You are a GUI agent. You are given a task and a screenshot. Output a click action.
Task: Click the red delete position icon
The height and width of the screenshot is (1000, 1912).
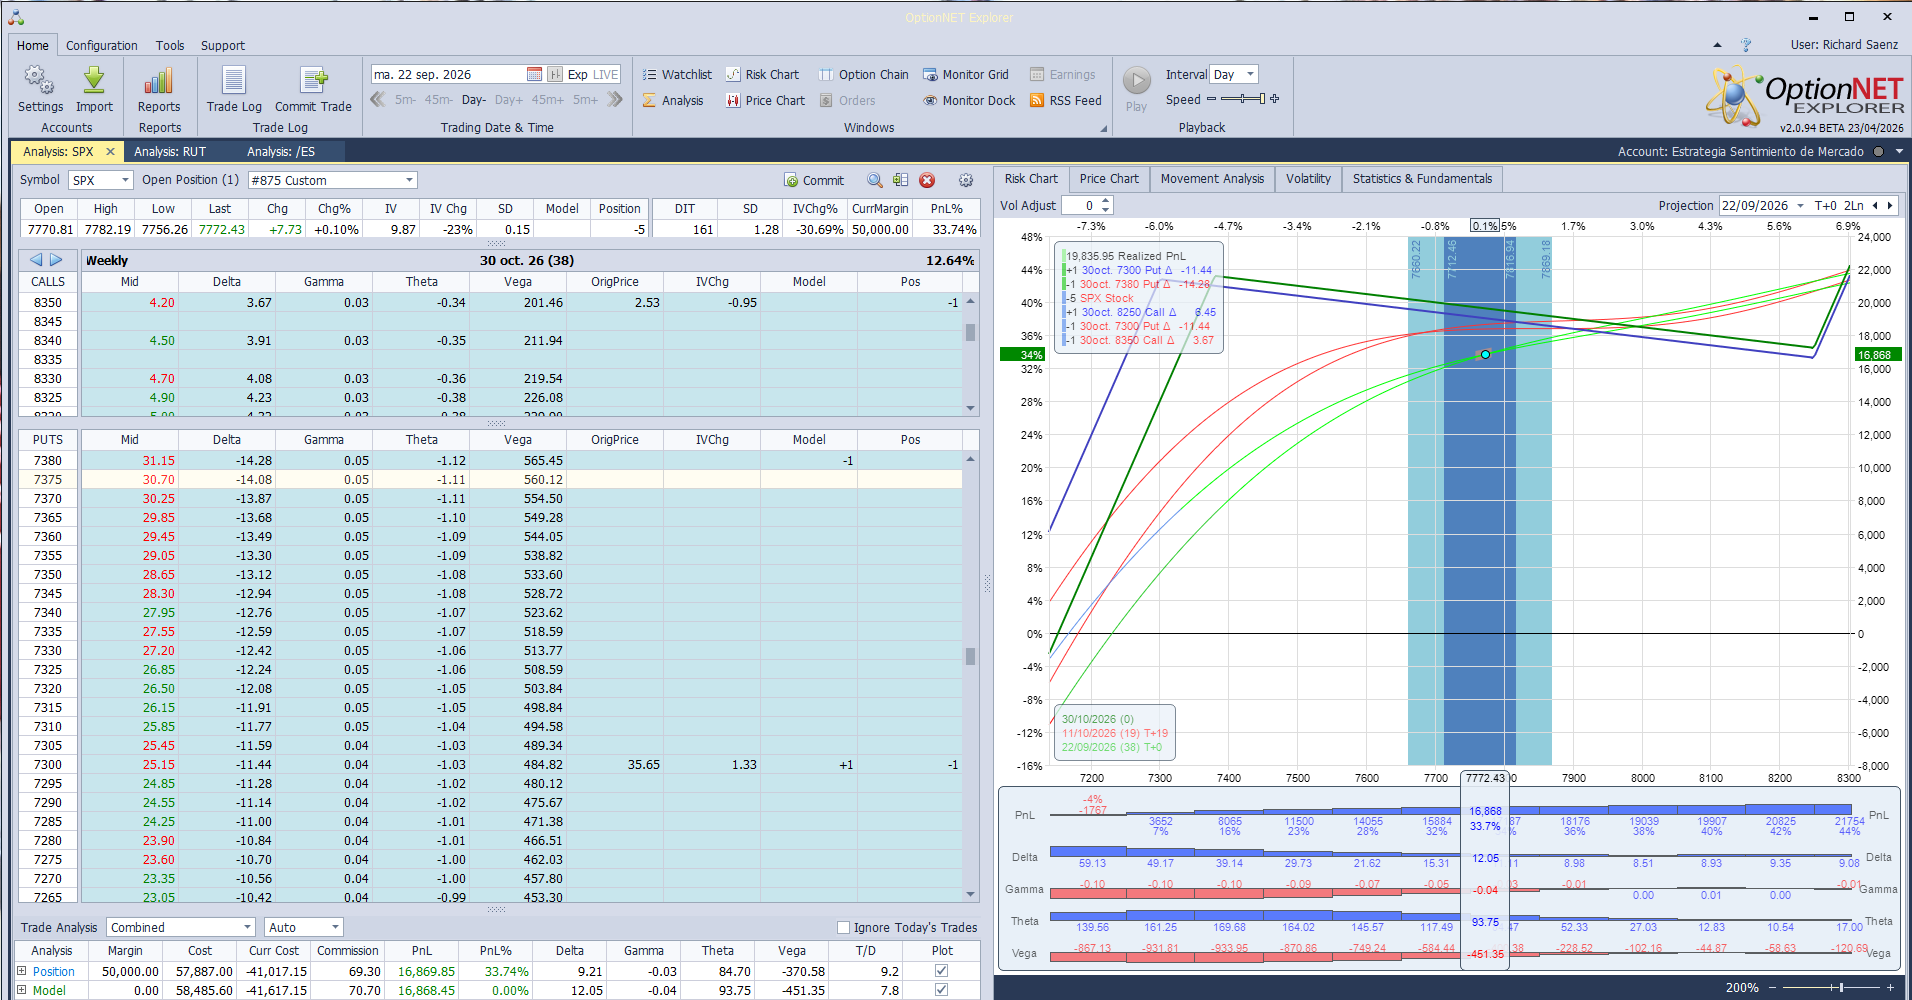[927, 180]
